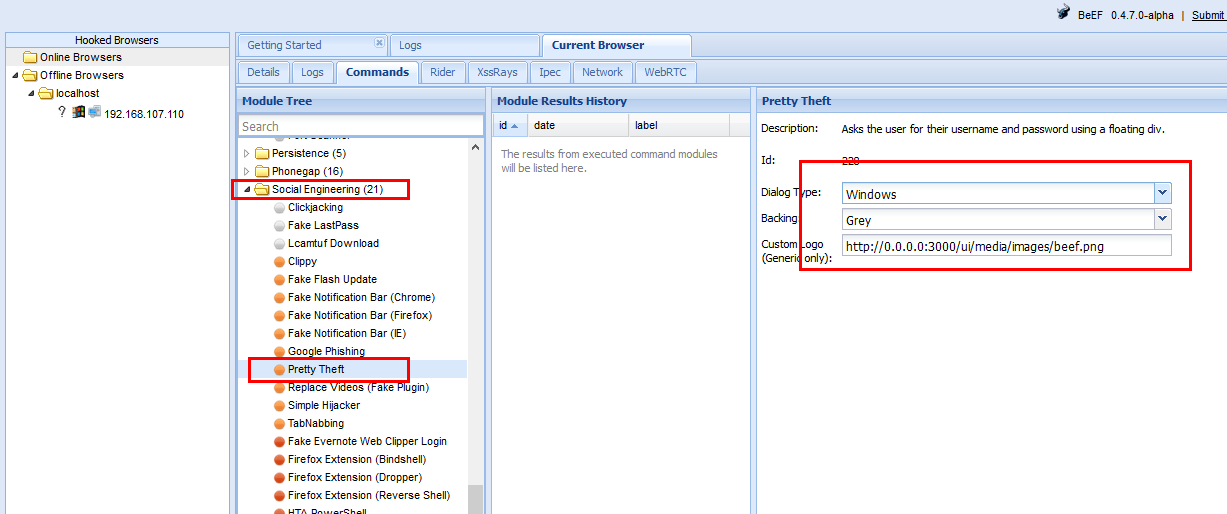Viewport: 1227px width, 514px height.
Task: Open the Backing dropdown arrow
Action: [x=1162, y=219]
